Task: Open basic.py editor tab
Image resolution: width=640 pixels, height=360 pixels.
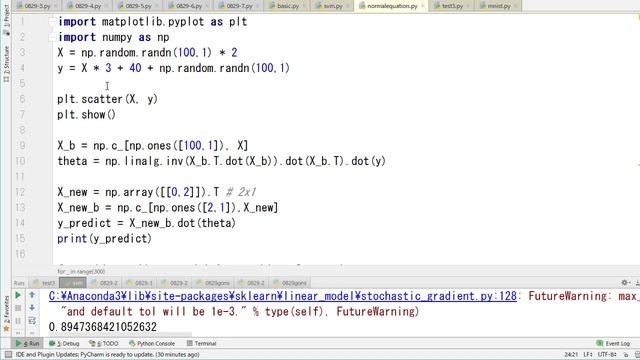Action: point(287,6)
